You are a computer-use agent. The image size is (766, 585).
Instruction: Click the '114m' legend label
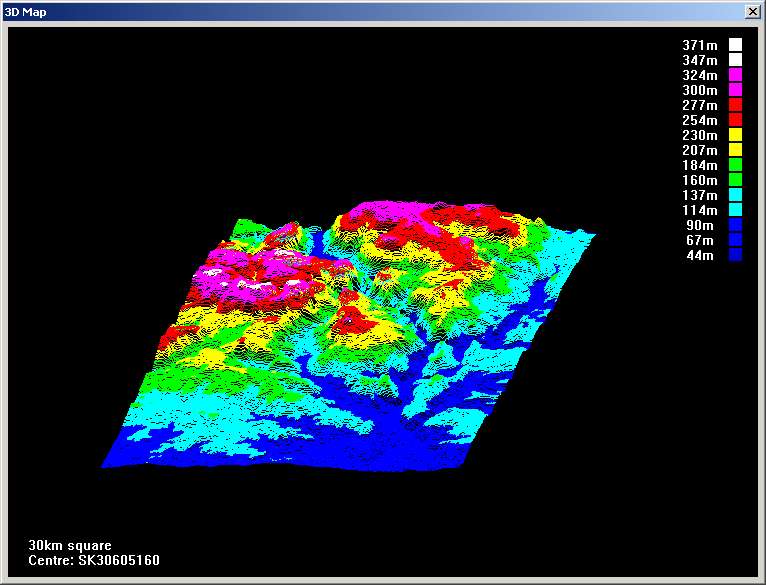tap(700, 211)
